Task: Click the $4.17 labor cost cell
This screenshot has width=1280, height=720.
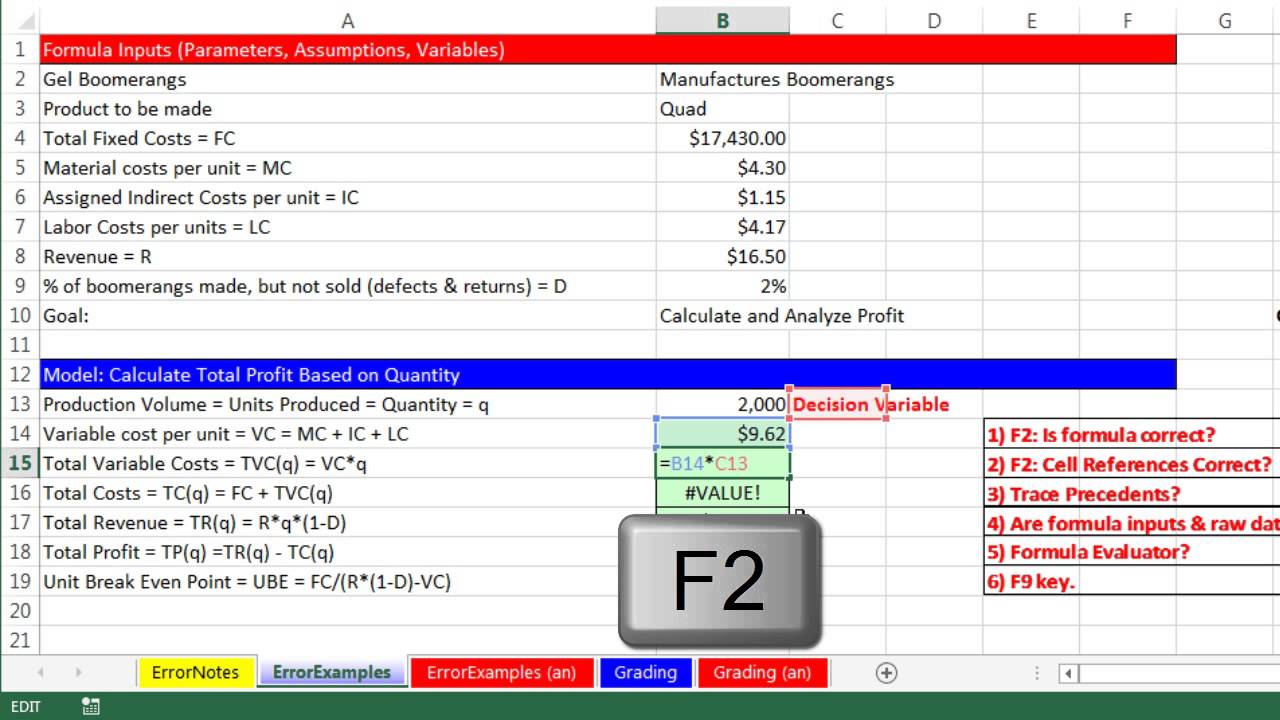Action: pyautogui.click(x=722, y=227)
